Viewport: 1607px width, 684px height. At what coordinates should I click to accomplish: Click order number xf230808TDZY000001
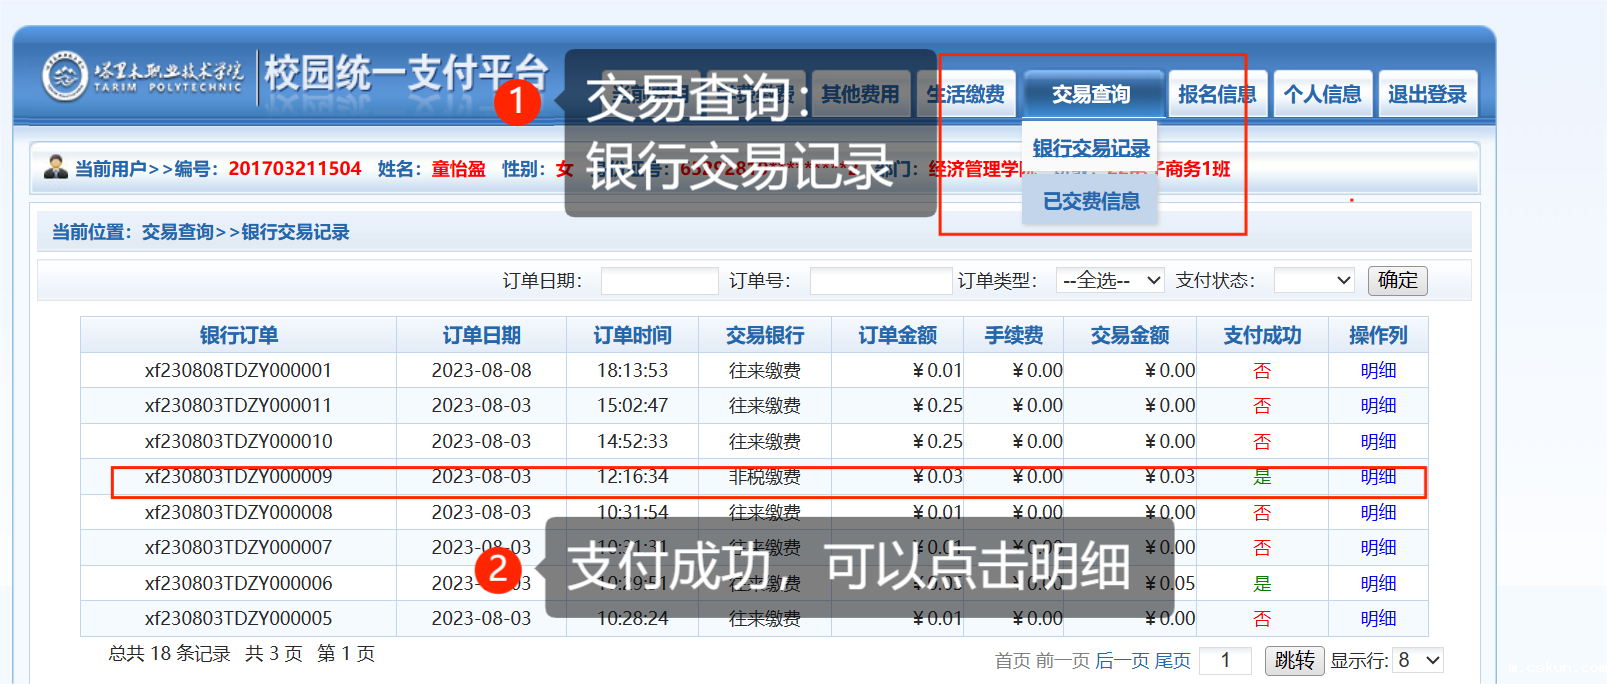tap(238, 370)
